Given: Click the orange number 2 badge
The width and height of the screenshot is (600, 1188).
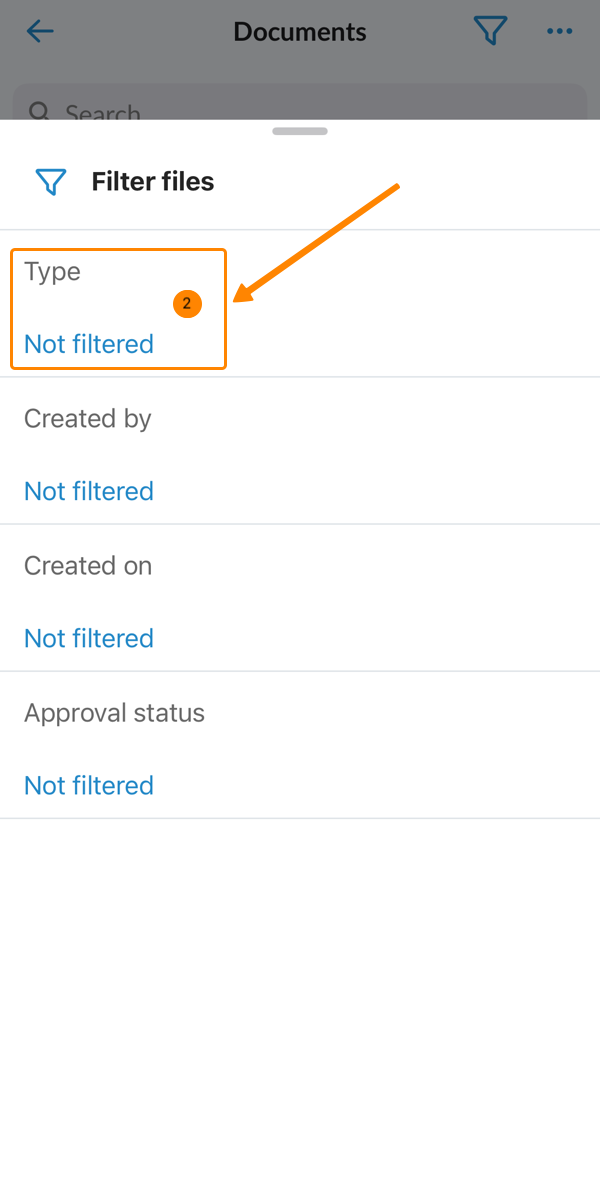Looking at the screenshot, I should pyautogui.click(x=187, y=304).
